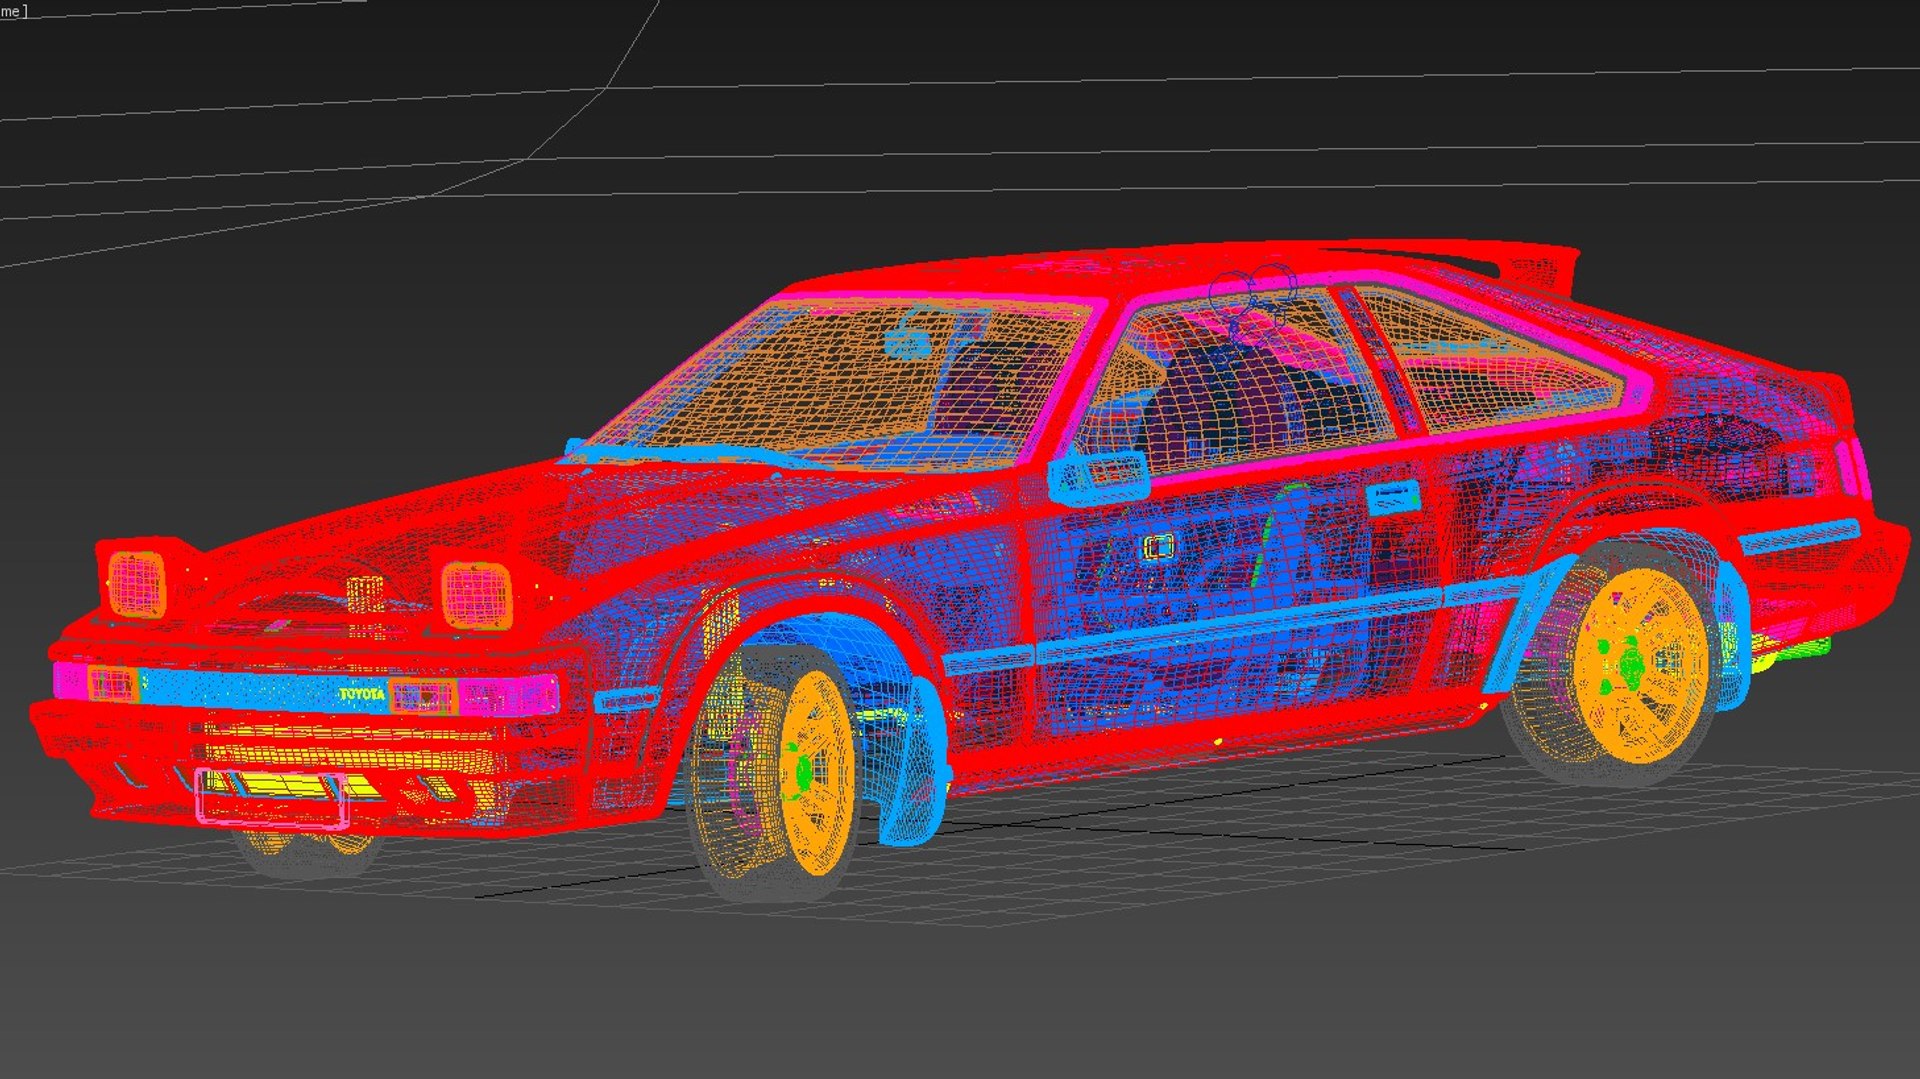
Task: Select the blue rear fender flare
Action: pyautogui.click(x=1530, y=625)
